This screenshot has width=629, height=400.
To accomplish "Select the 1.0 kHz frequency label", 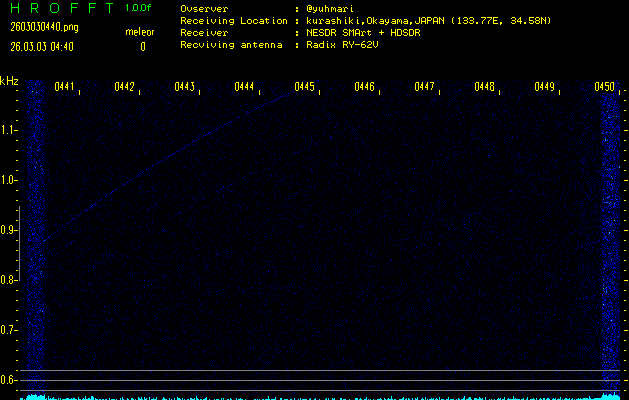I will click(10, 180).
